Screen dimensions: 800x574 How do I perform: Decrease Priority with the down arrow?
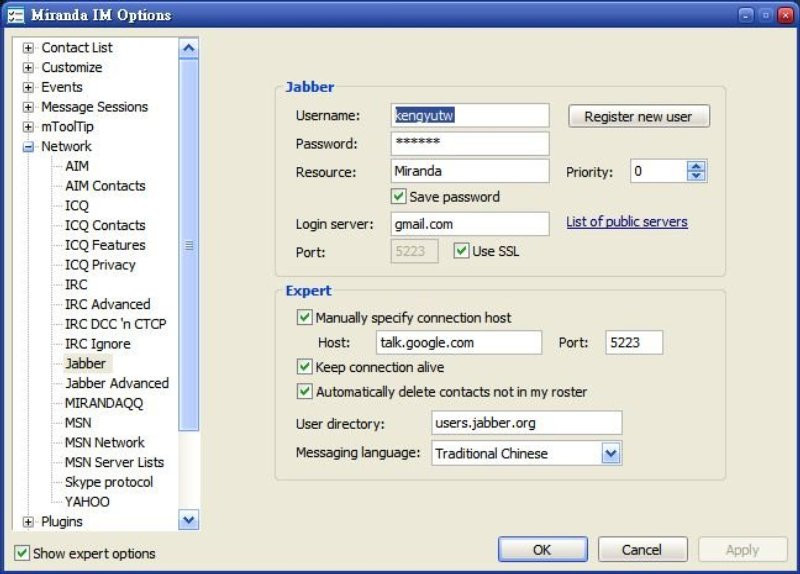696,176
